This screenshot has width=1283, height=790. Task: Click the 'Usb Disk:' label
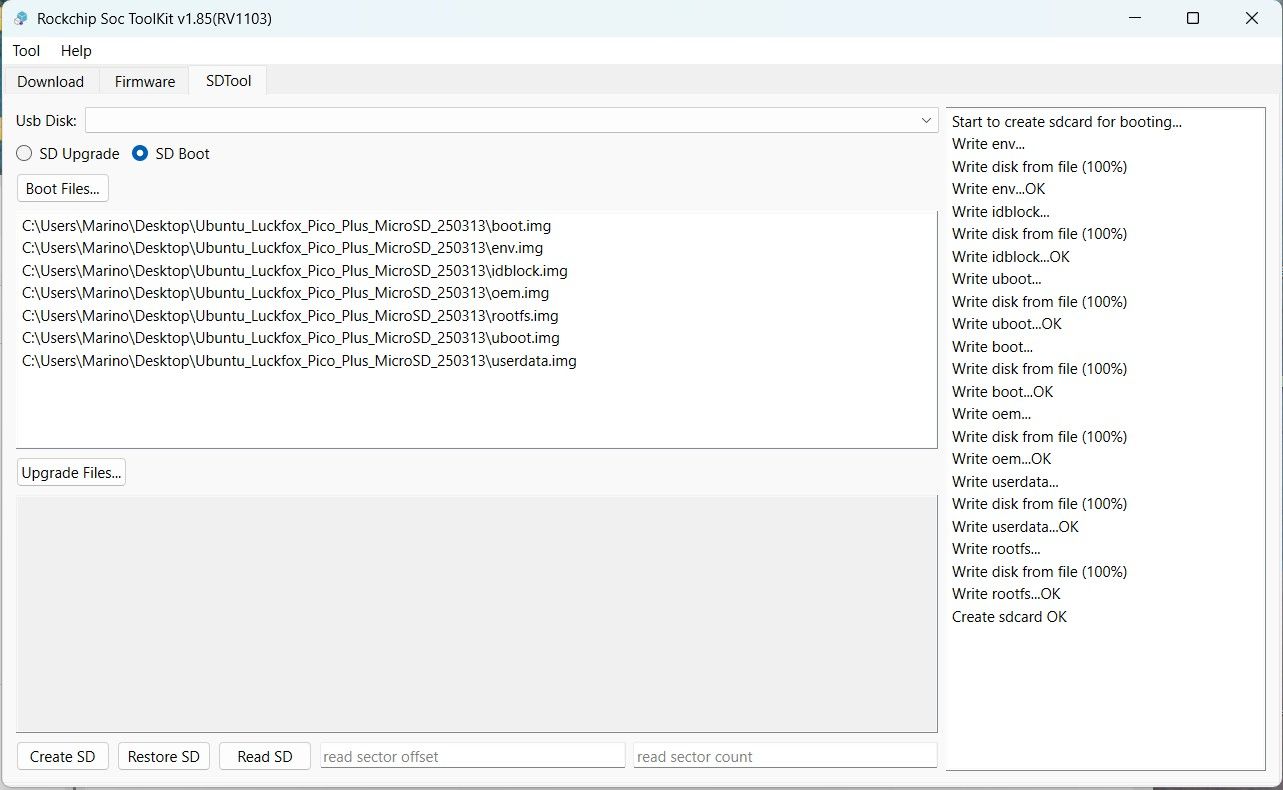[x=46, y=121]
